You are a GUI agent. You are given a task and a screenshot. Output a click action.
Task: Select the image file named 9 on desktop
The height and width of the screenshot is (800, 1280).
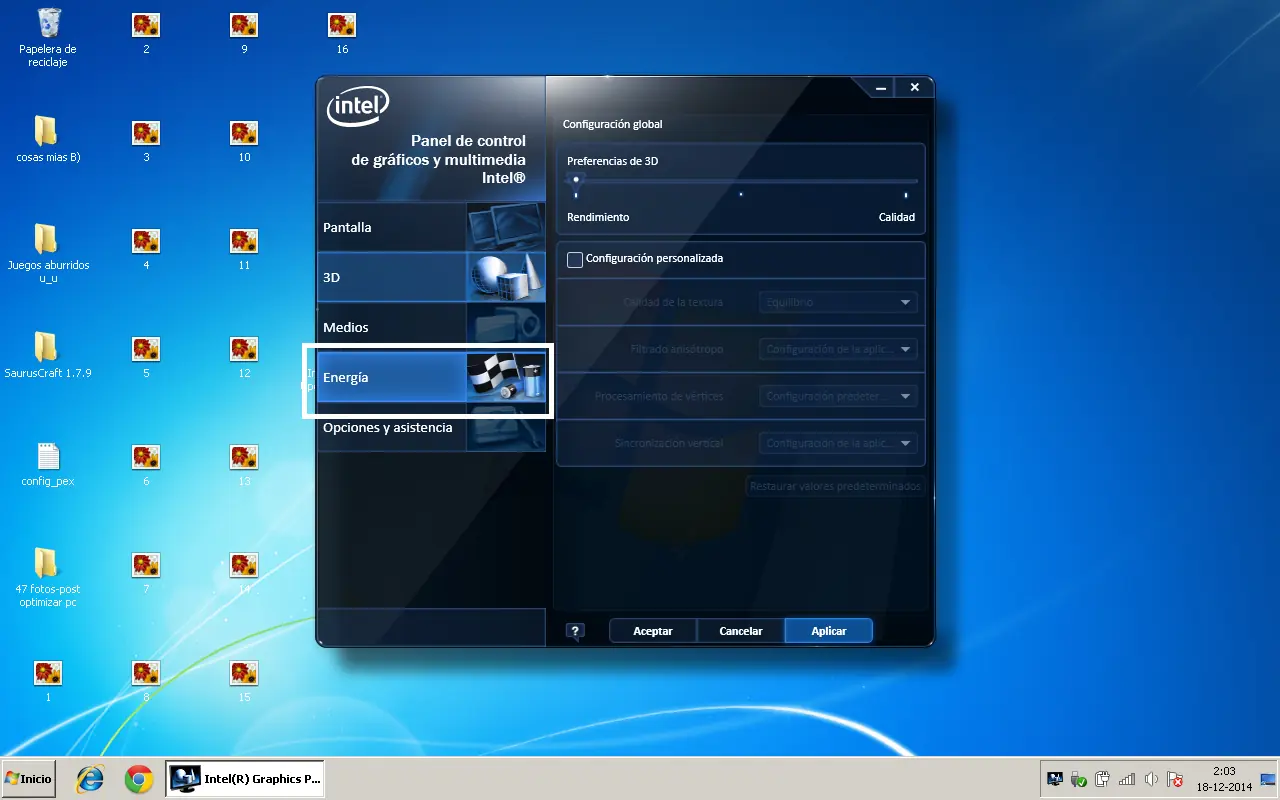coord(244,32)
